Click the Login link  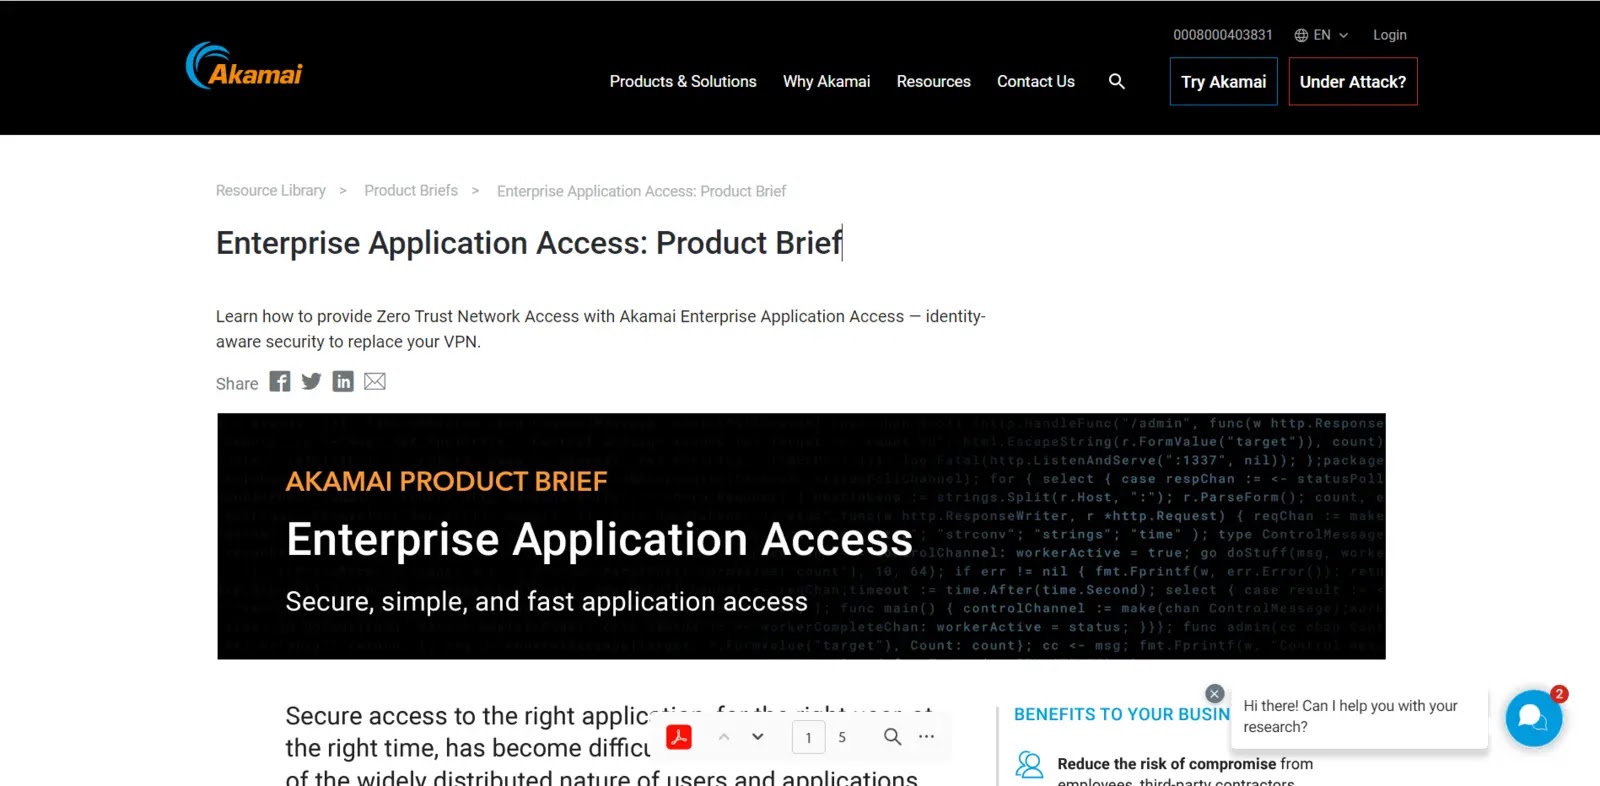1390,35
